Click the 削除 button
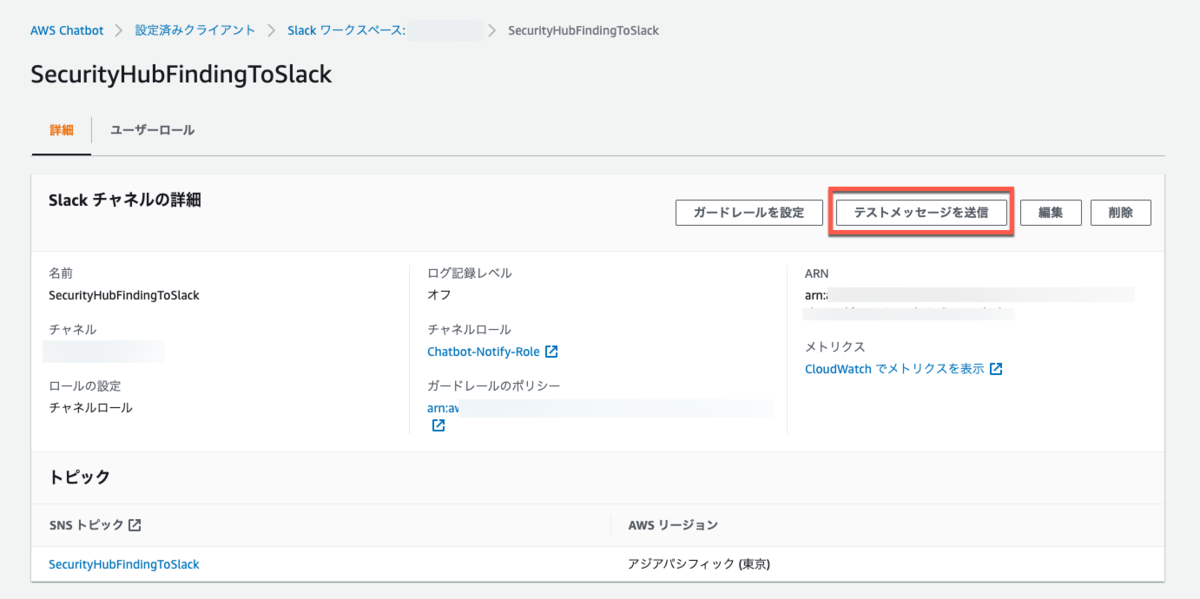1200x599 pixels. (x=1120, y=213)
